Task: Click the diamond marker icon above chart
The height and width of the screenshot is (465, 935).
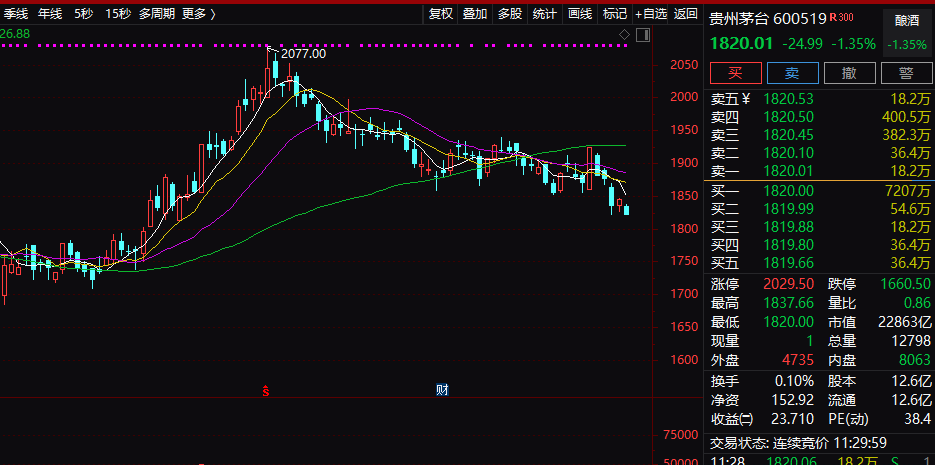Action: (x=624, y=35)
